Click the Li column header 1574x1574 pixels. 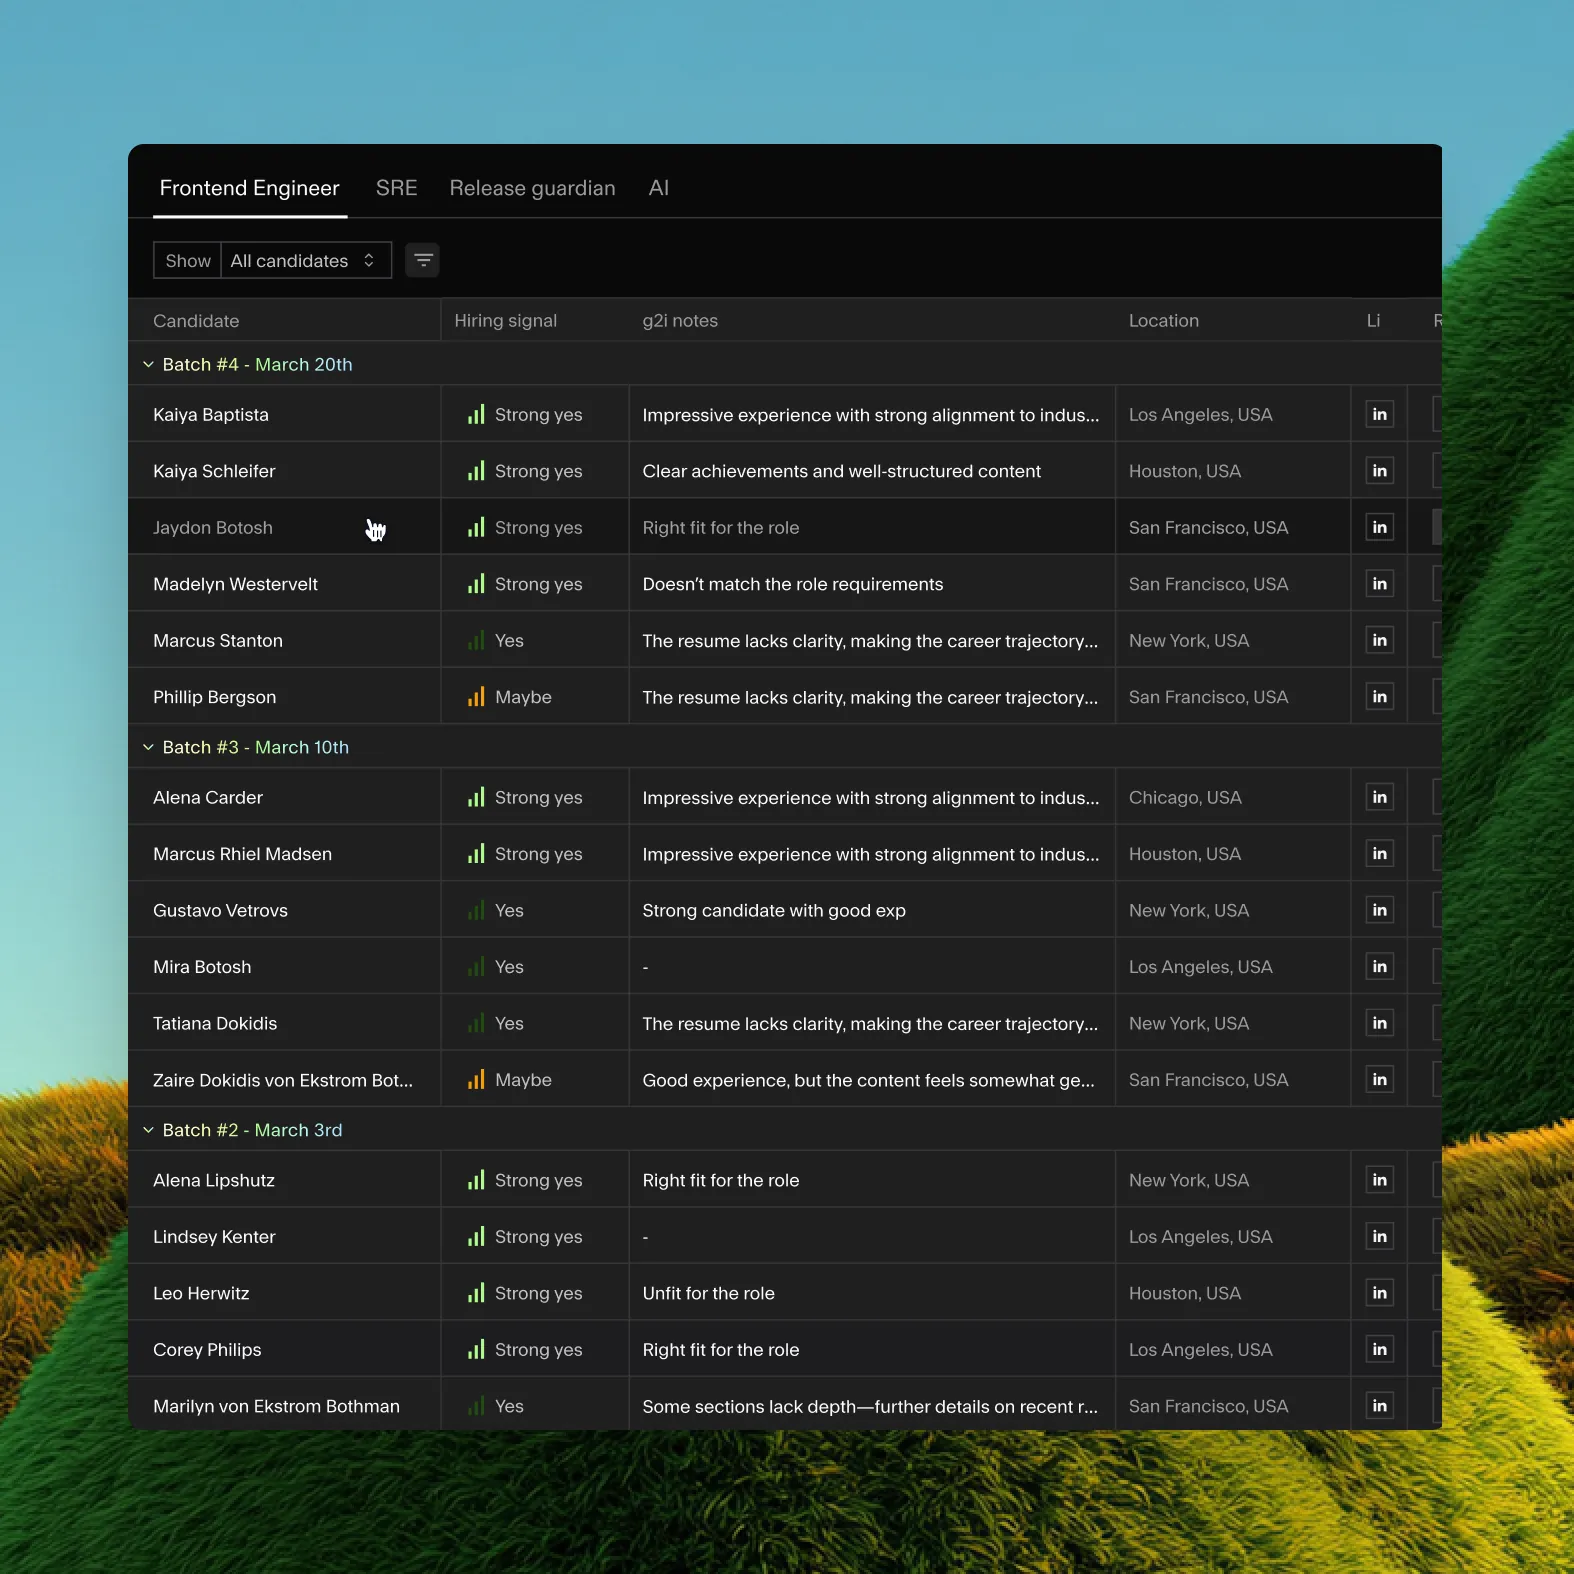pyautogui.click(x=1373, y=321)
